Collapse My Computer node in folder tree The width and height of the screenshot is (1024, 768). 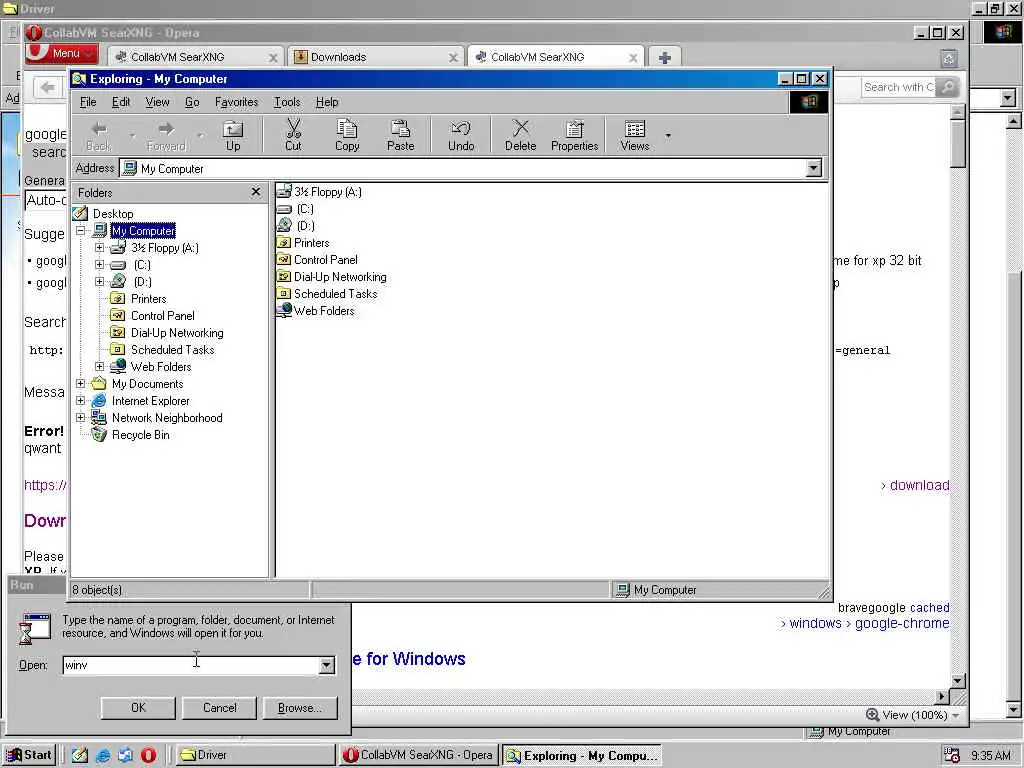[80, 231]
